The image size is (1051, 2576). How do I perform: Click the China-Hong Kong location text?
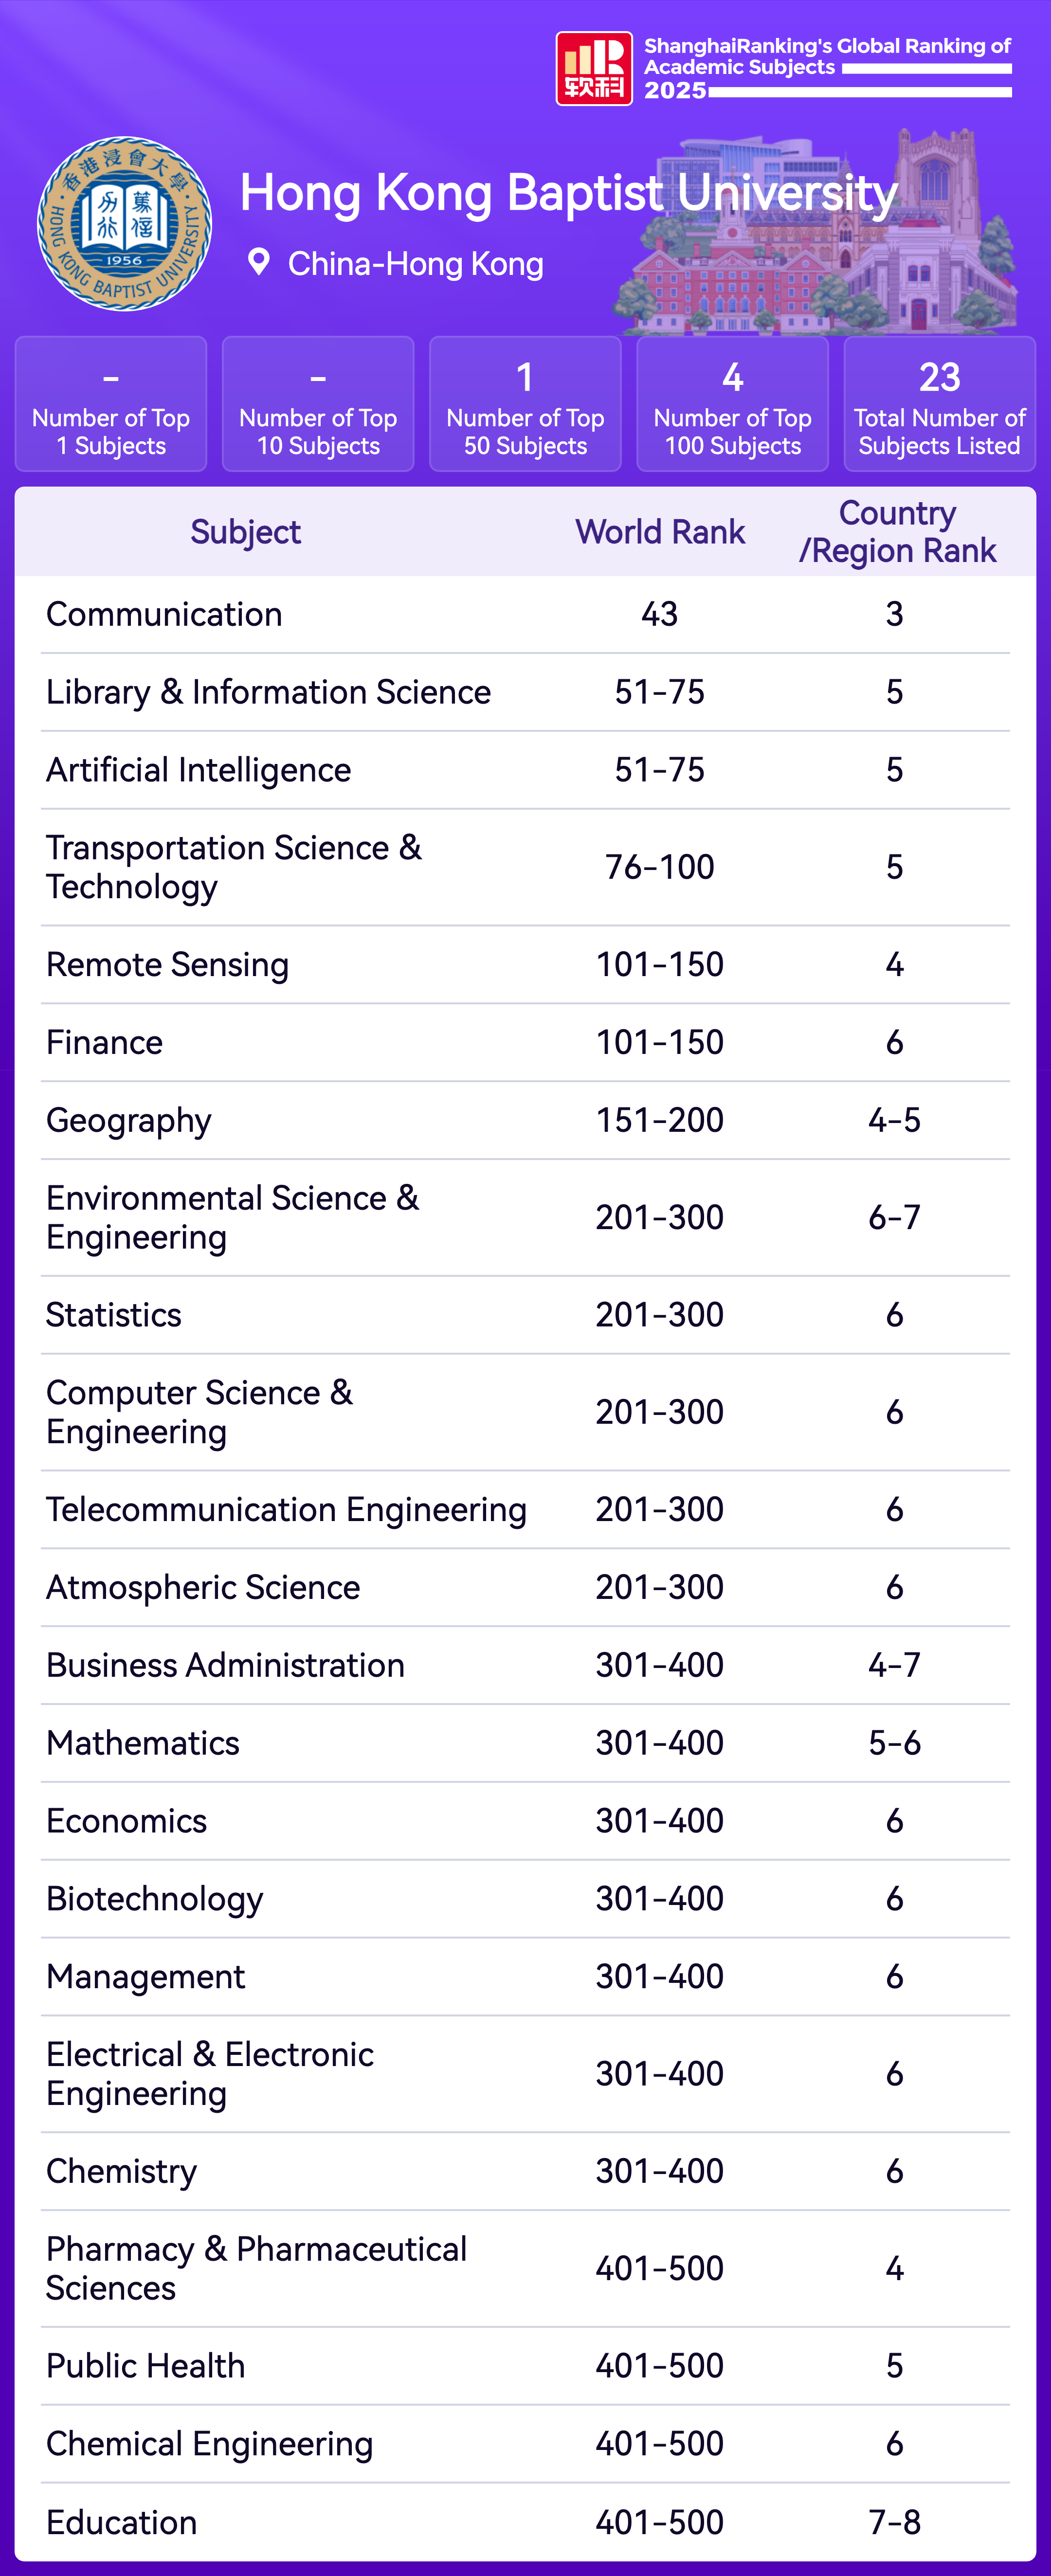(x=415, y=264)
